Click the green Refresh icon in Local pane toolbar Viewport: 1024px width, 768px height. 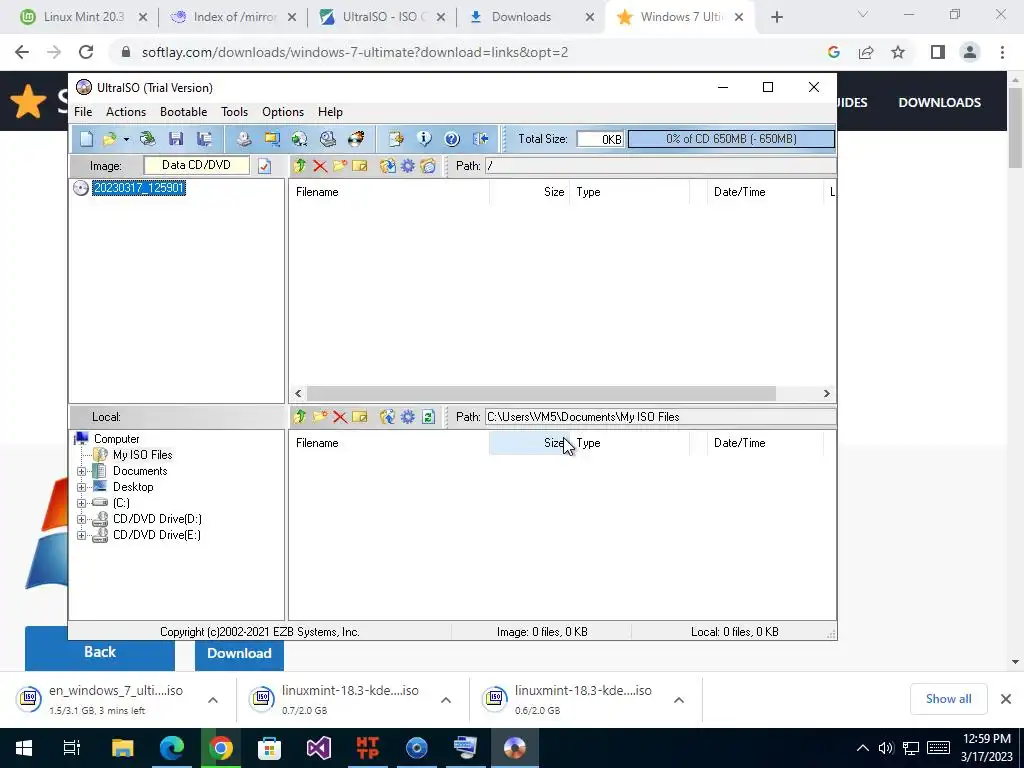click(428, 417)
